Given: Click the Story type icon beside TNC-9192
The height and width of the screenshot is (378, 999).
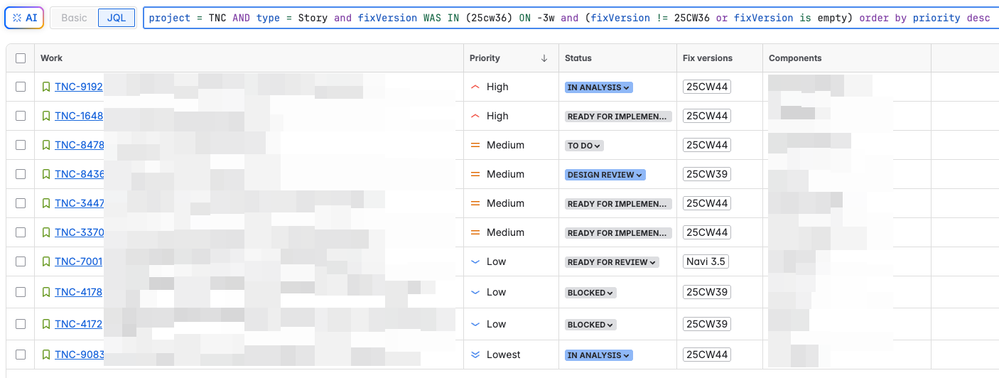Looking at the screenshot, I should coord(46,87).
